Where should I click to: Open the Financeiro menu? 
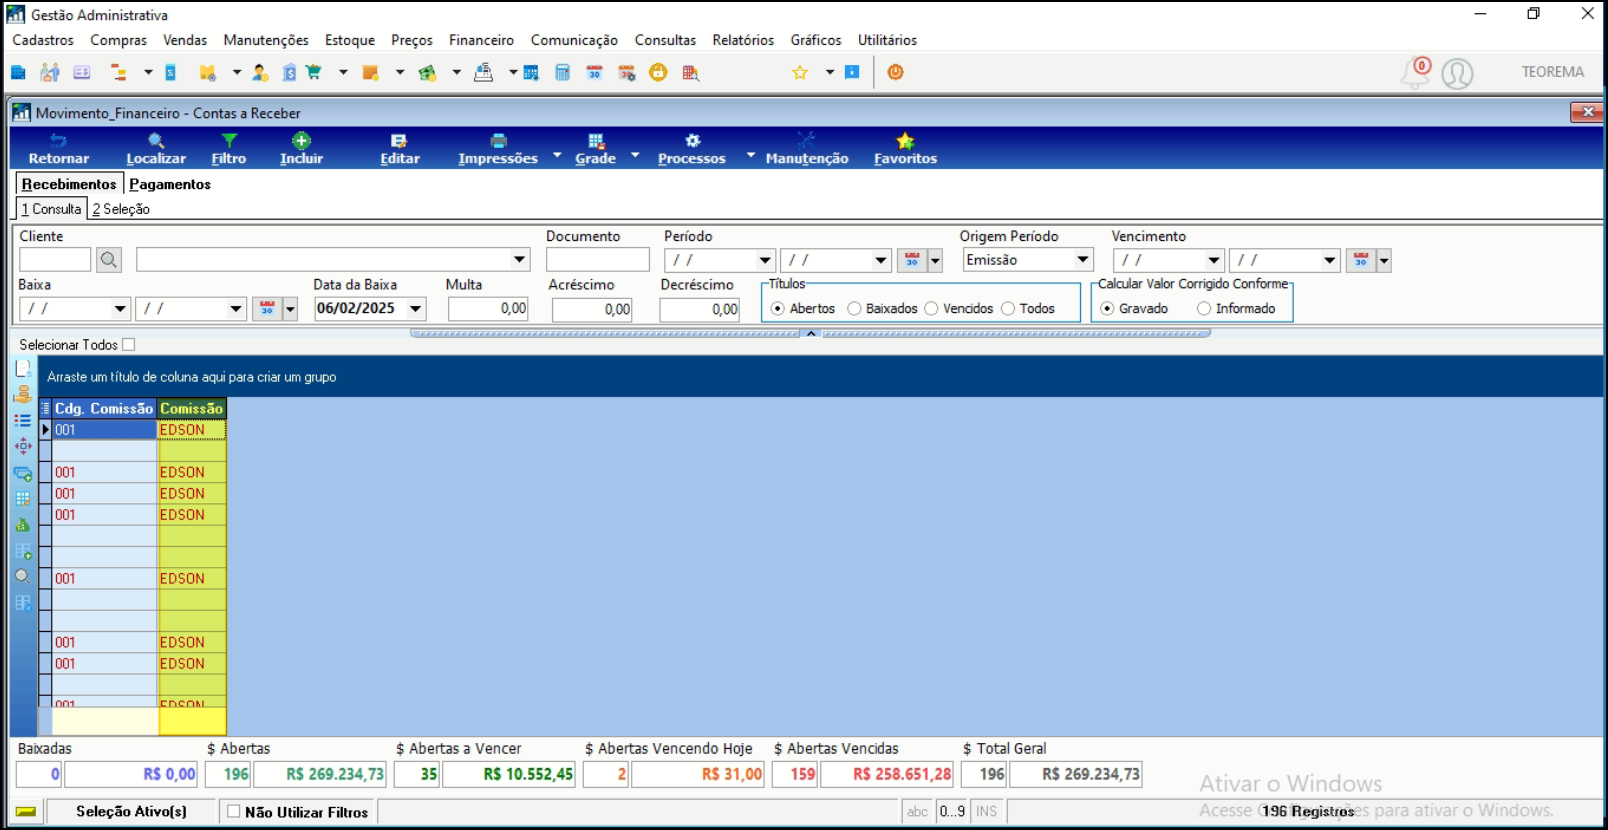(481, 40)
